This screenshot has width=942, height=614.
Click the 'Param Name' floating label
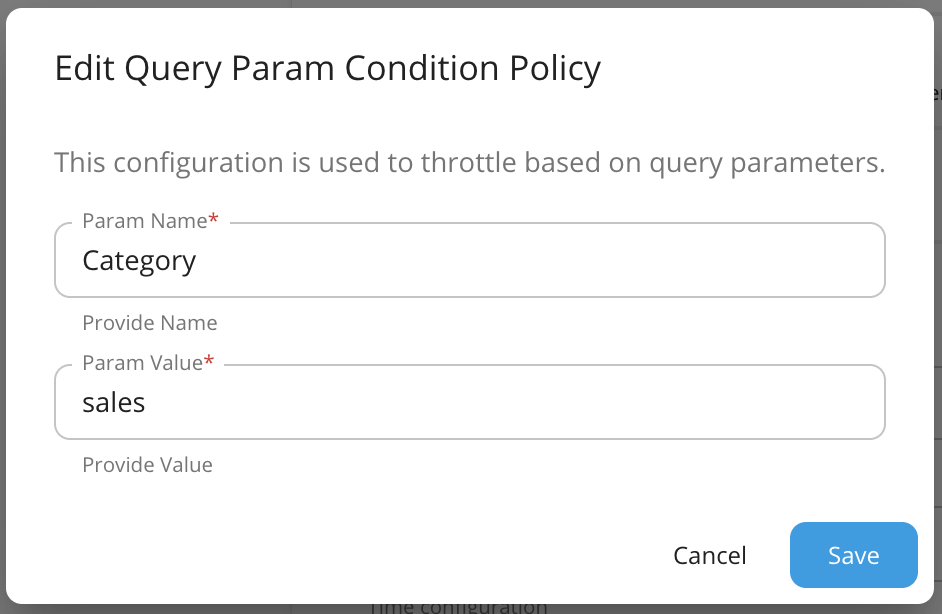pos(145,221)
